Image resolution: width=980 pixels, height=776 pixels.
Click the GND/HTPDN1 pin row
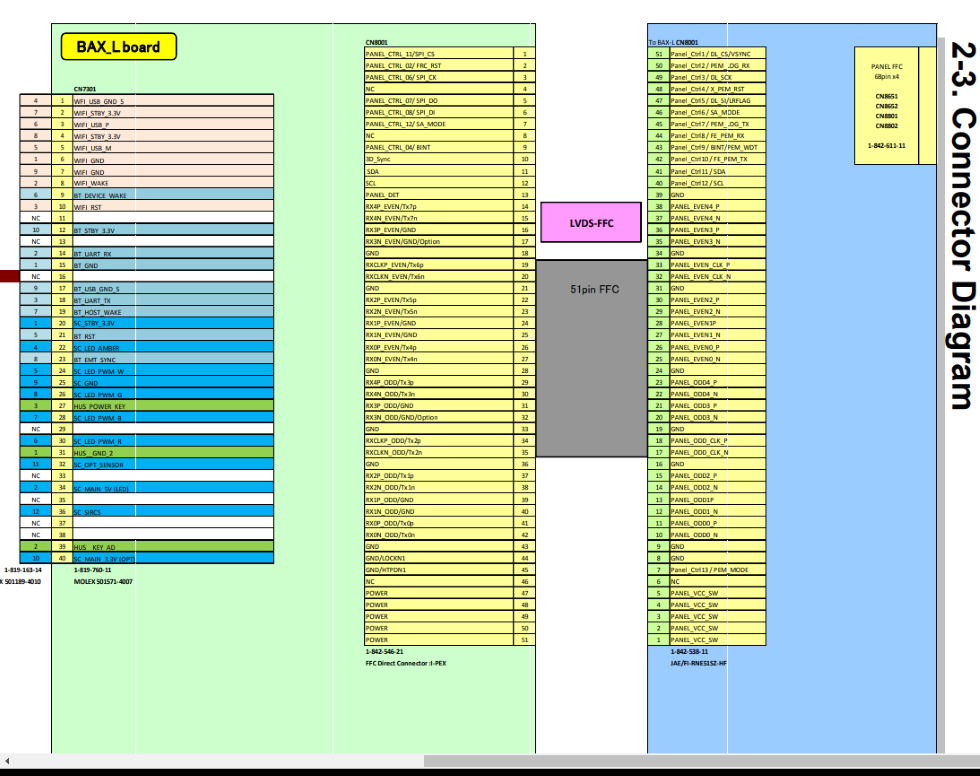pos(440,569)
